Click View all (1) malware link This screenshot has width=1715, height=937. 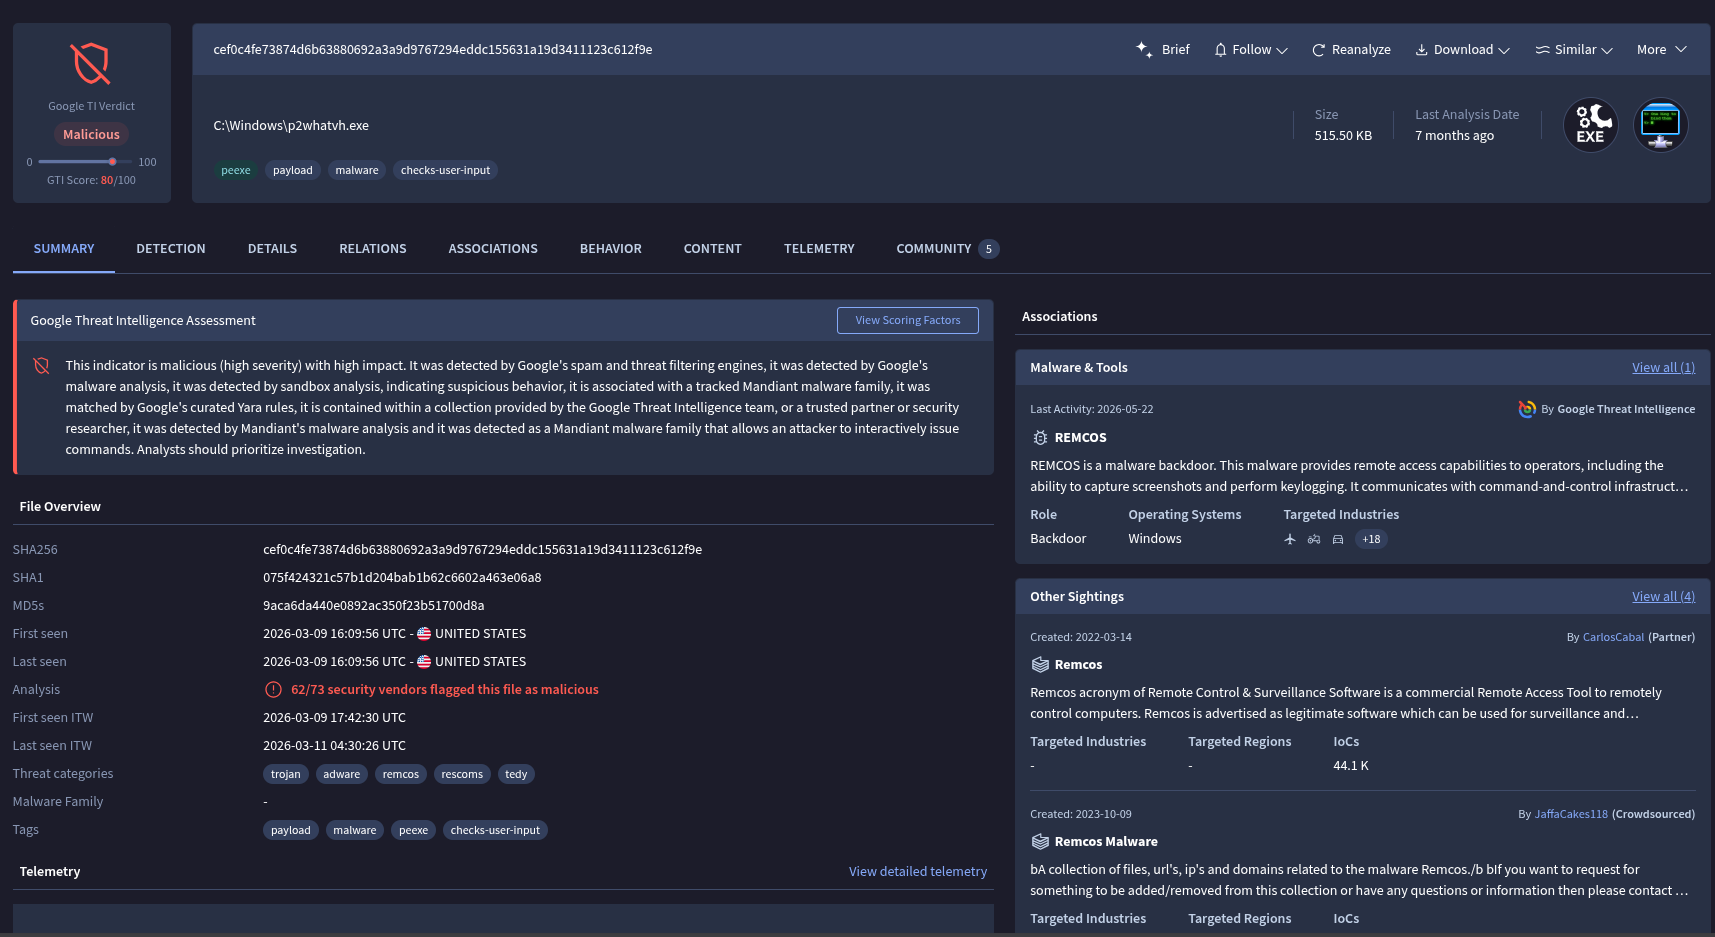point(1663,368)
